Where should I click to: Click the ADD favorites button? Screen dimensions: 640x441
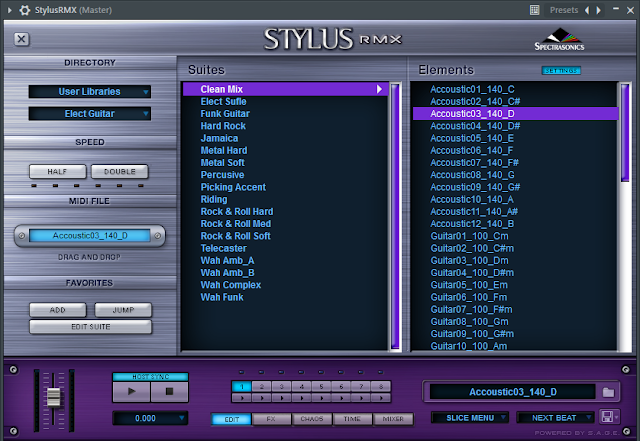click(x=58, y=310)
